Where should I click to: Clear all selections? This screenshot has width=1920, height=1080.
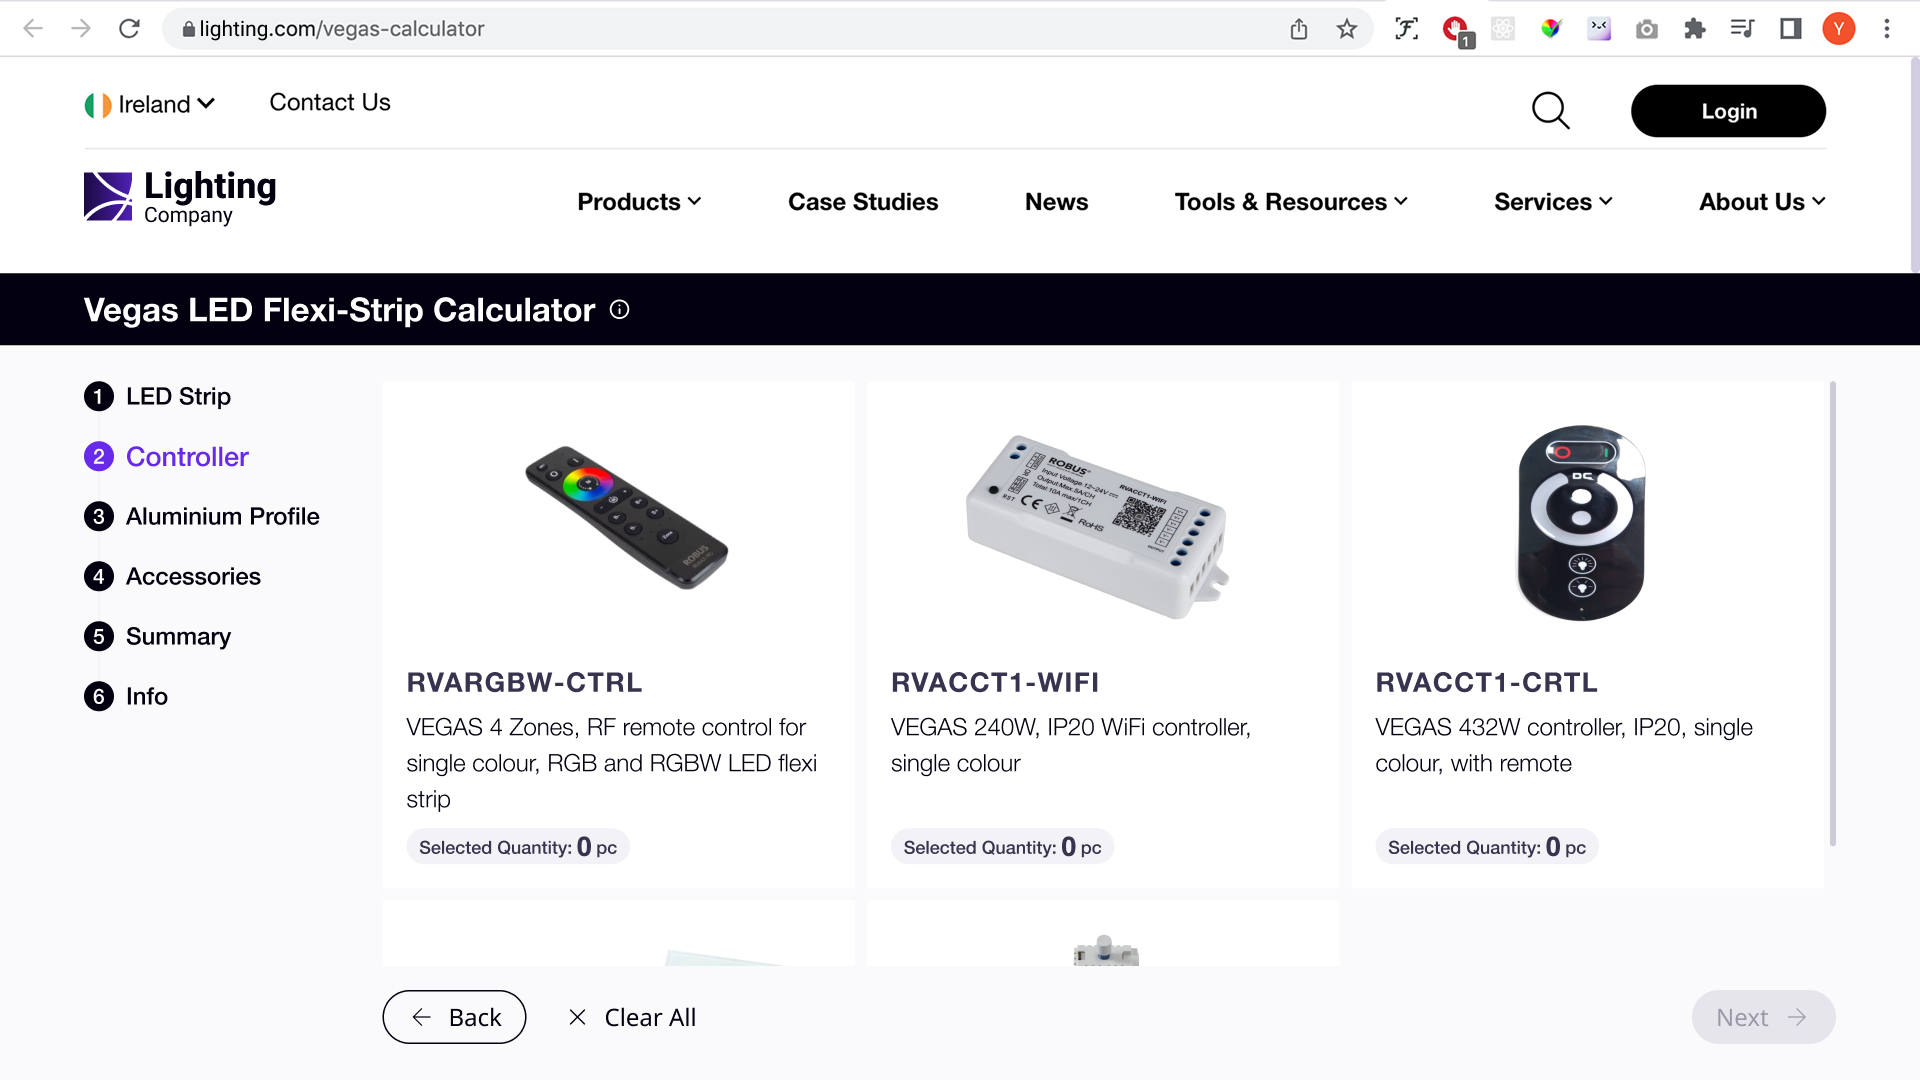[632, 1017]
